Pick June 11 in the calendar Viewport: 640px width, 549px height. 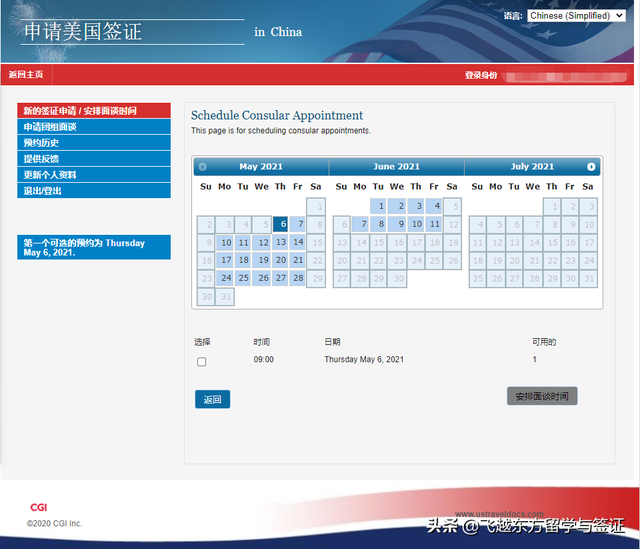(x=434, y=224)
